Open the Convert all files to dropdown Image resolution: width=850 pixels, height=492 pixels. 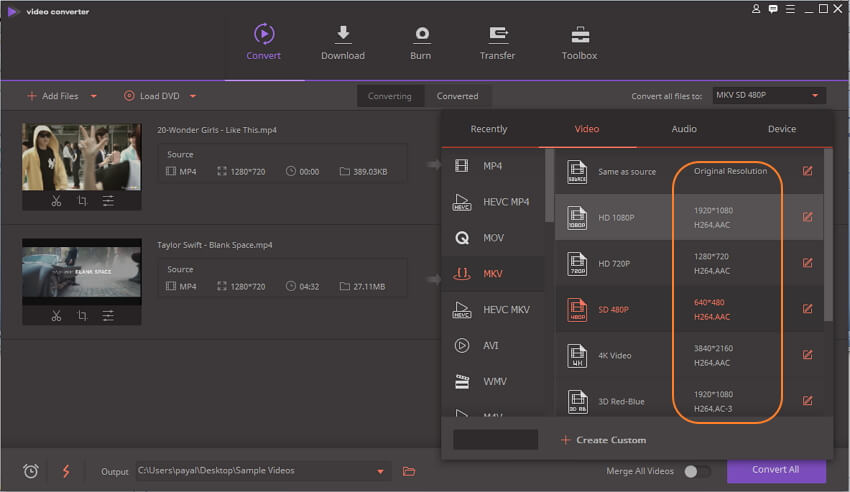click(769, 95)
